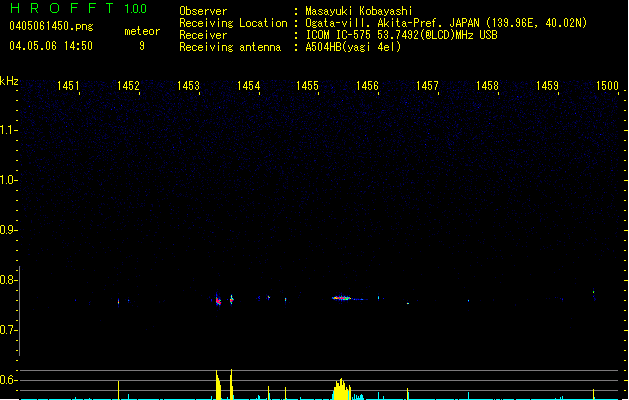The height and width of the screenshot is (400, 629).
Task: Click the Observer field label
Action: click(x=203, y=11)
